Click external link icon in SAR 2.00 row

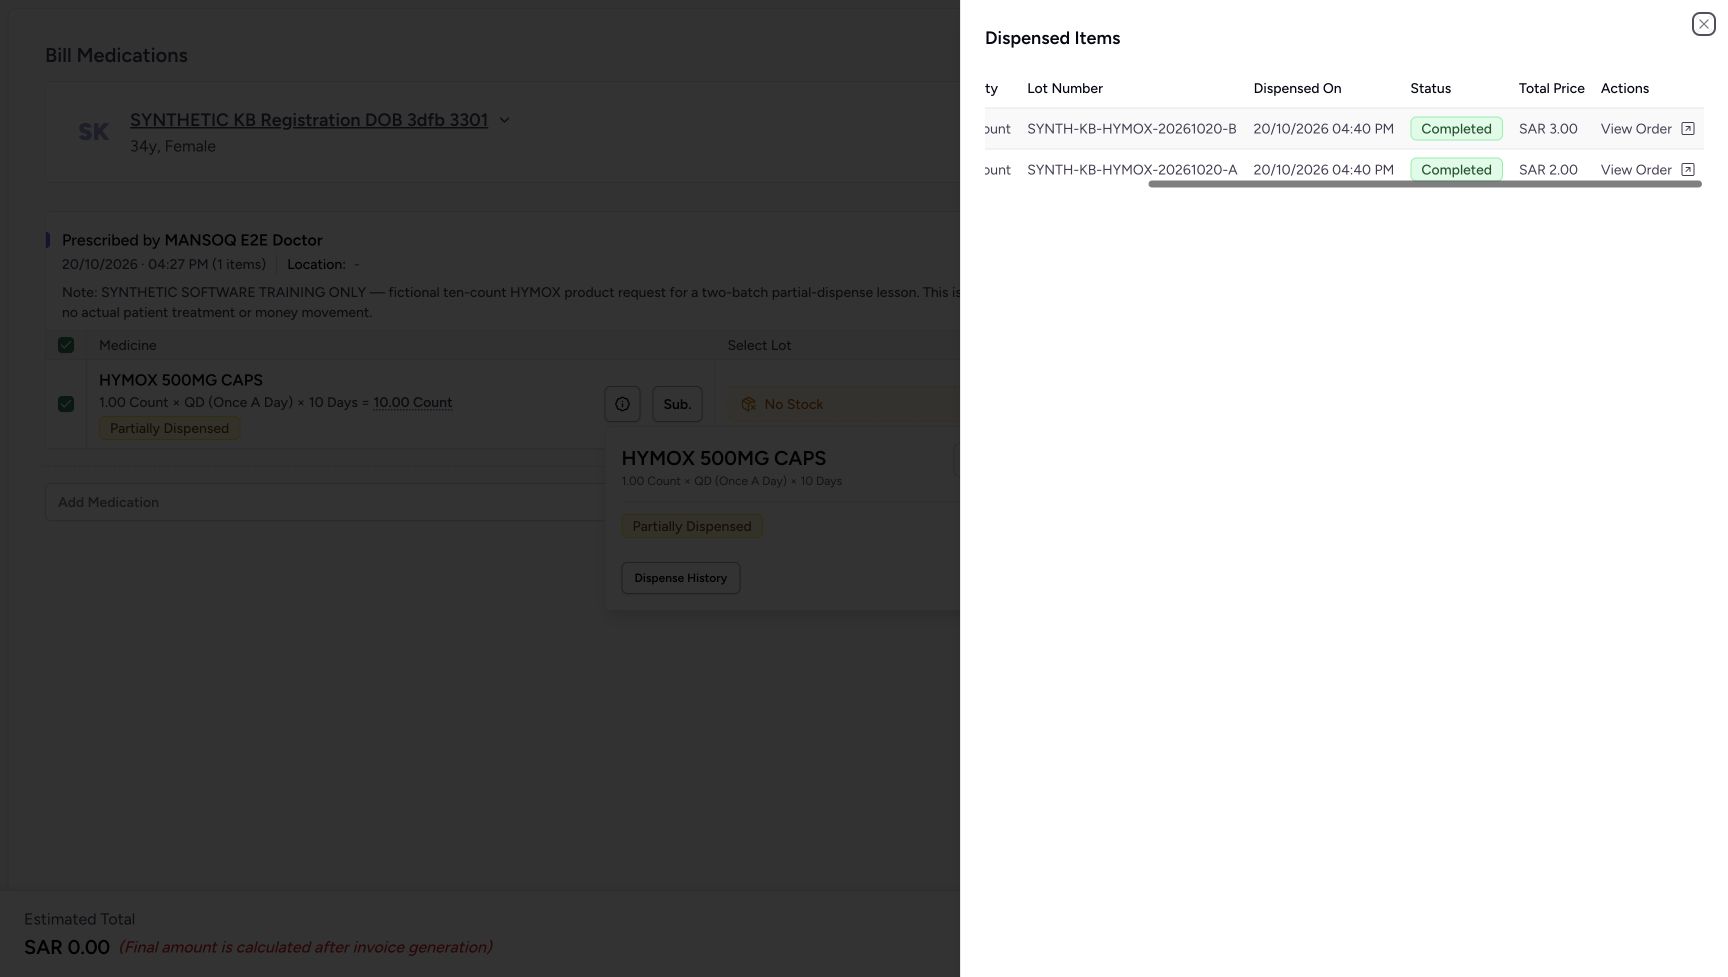click(x=1687, y=170)
